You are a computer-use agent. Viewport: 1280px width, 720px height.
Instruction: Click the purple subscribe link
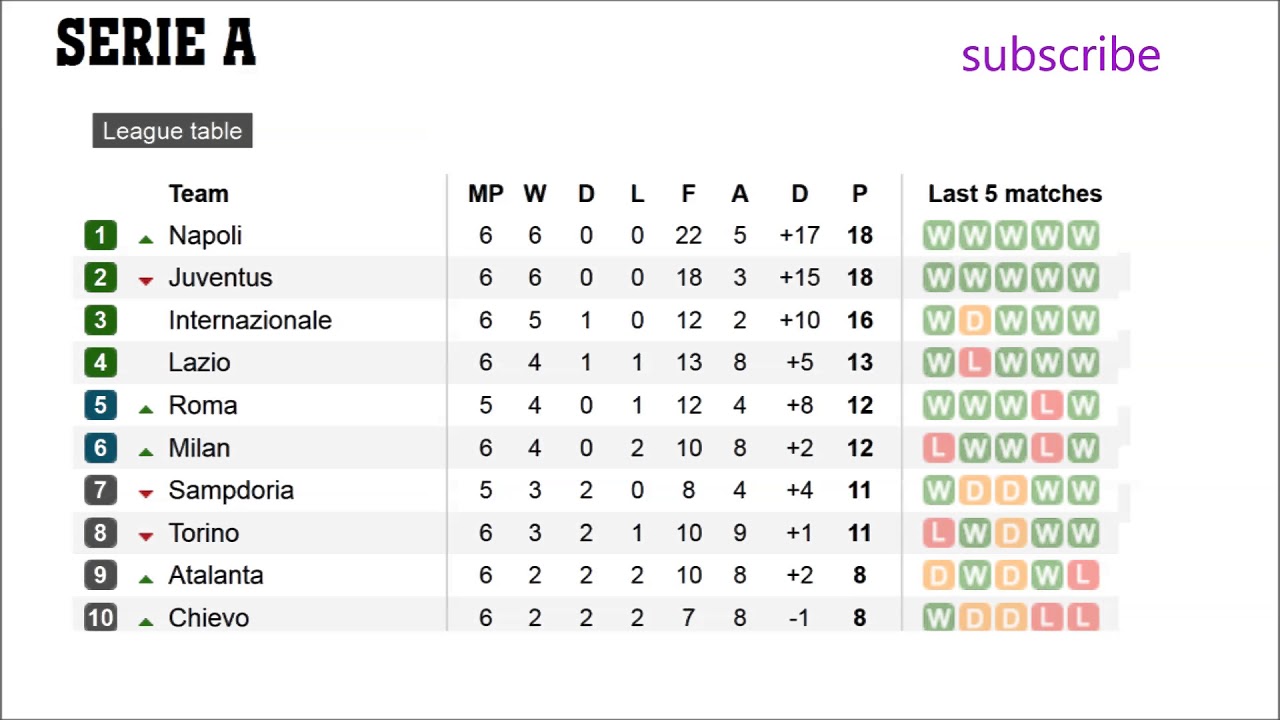pos(1060,56)
